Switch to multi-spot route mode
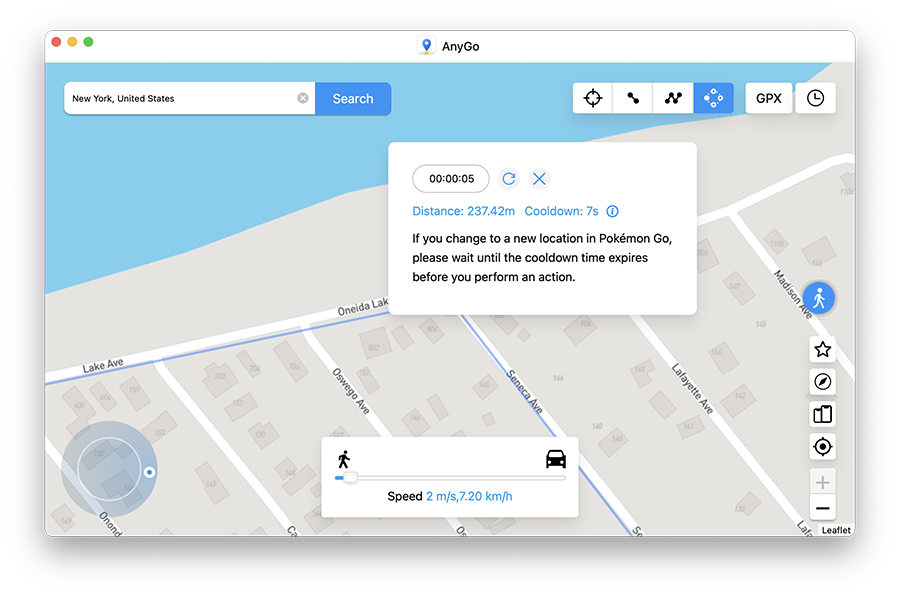 pos(673,98)
